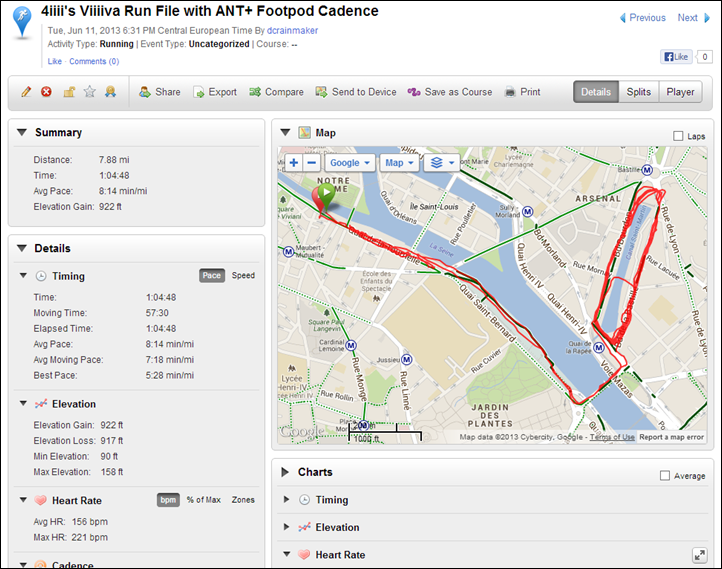This screenshot has width=722, height=569.
Task: Open the map layers icon dropdown
Action: click(442, 163)
